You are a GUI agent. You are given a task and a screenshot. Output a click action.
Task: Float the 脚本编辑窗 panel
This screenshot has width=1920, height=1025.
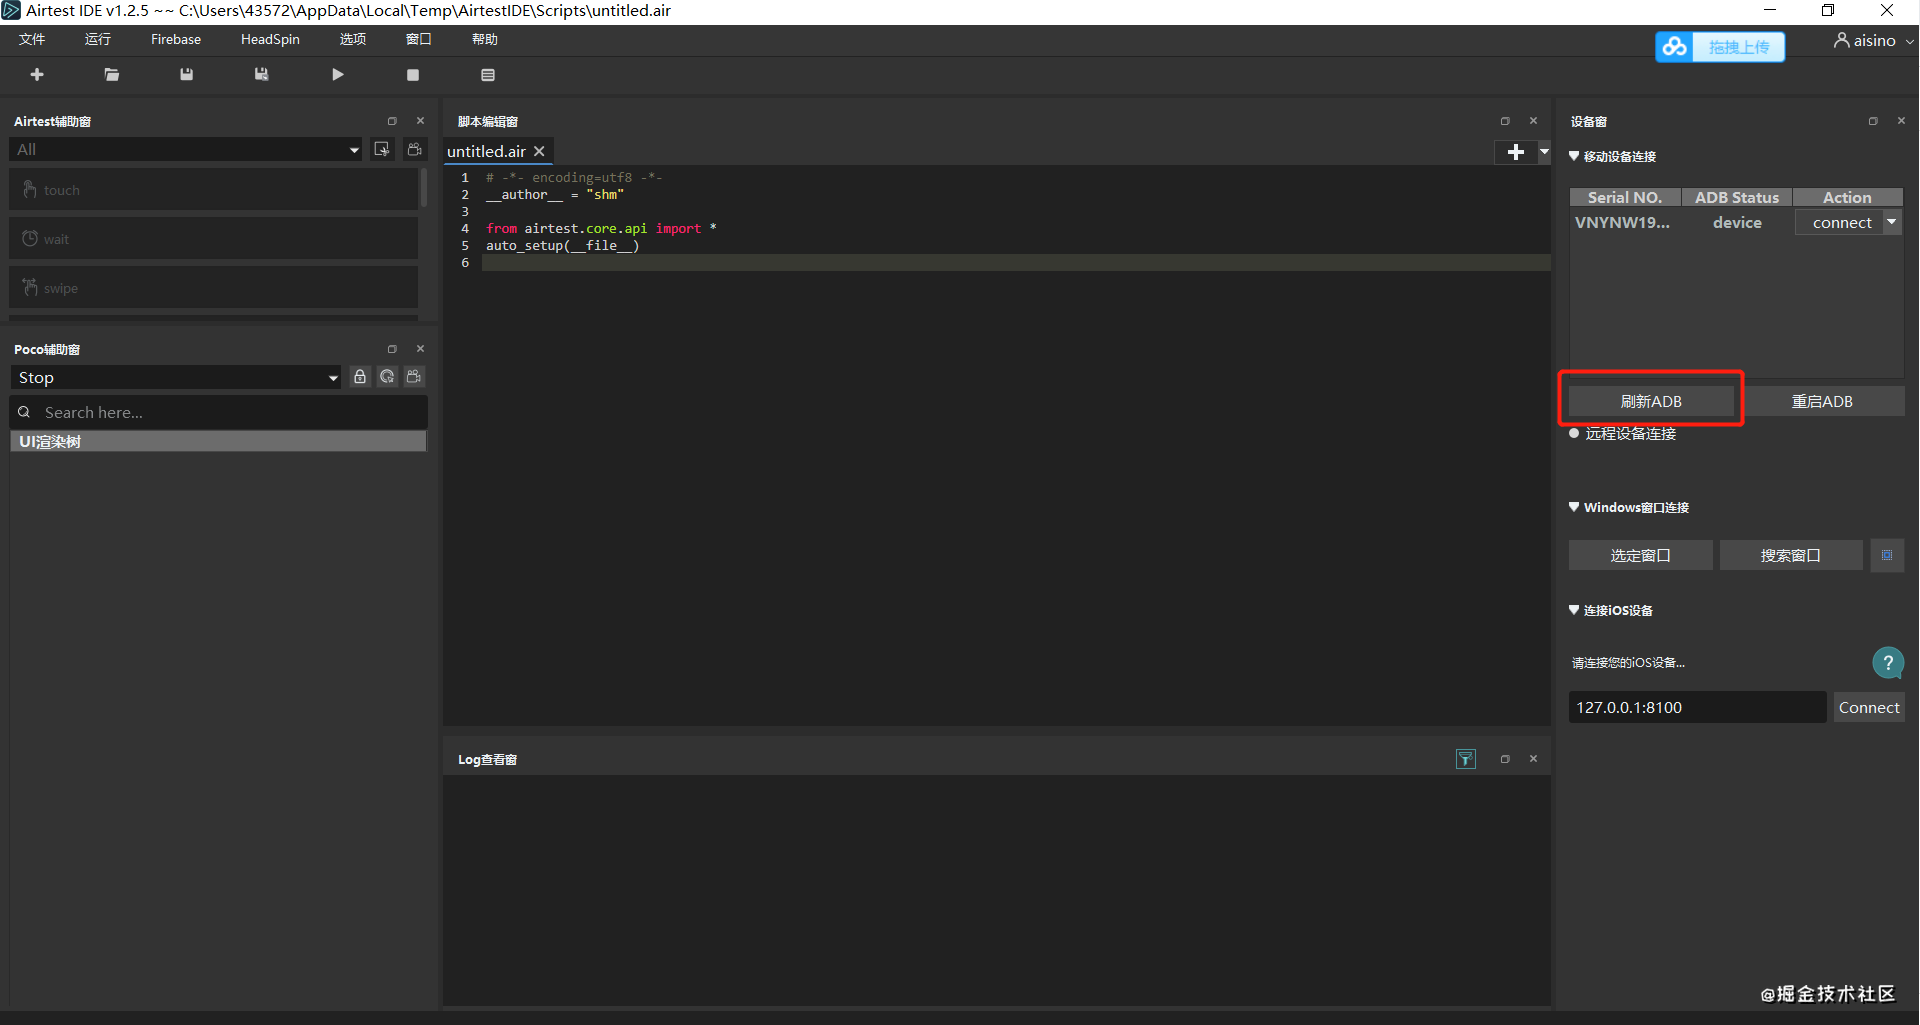pos(1505,121)
